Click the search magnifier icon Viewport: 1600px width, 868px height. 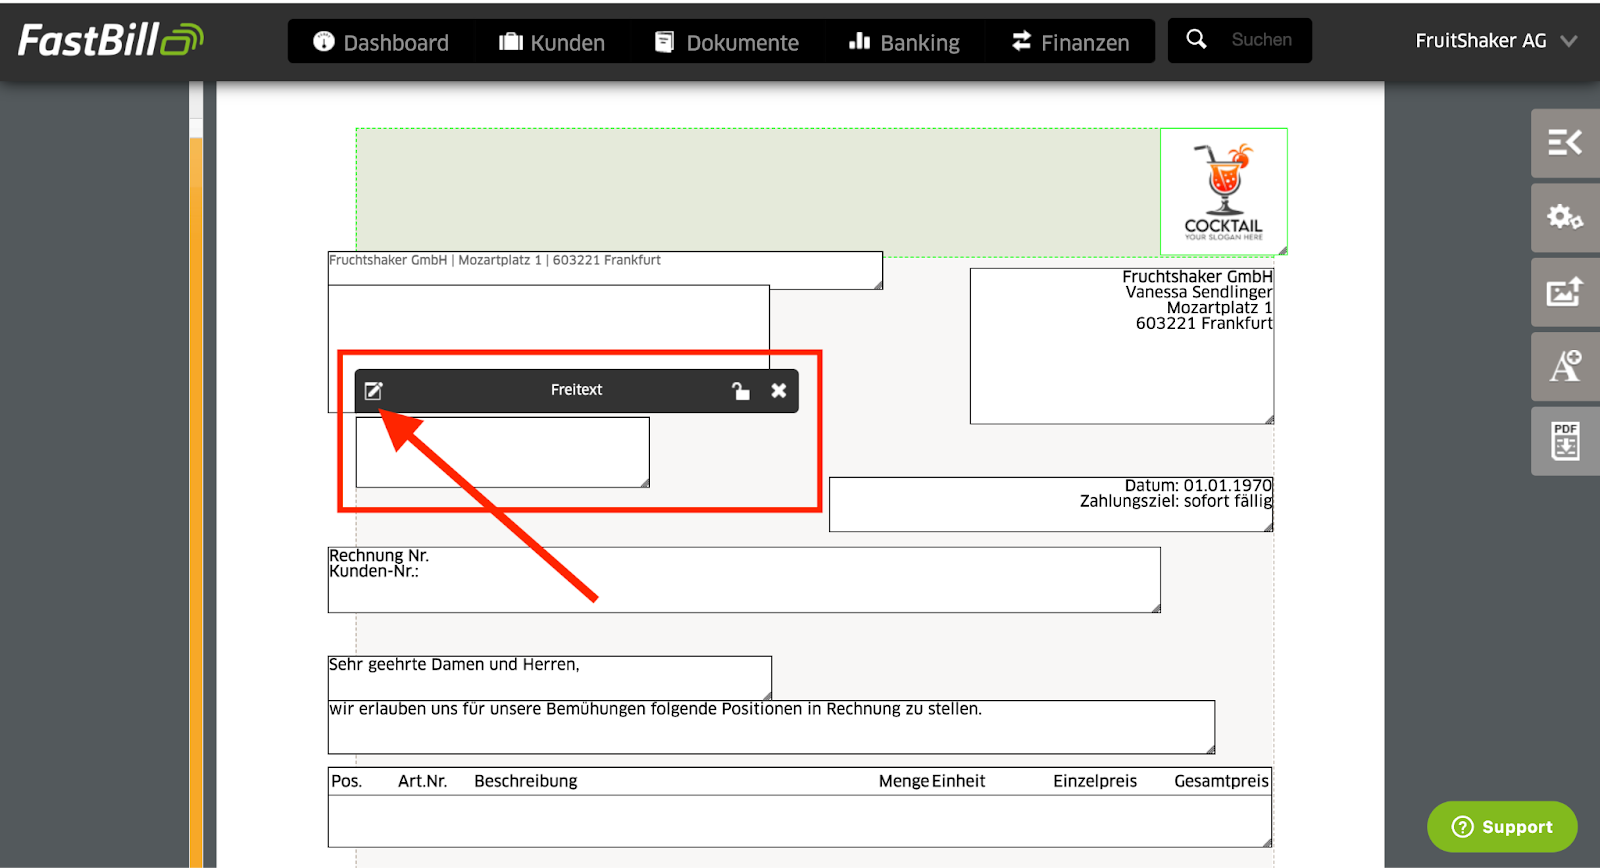tap(1196, 40)
